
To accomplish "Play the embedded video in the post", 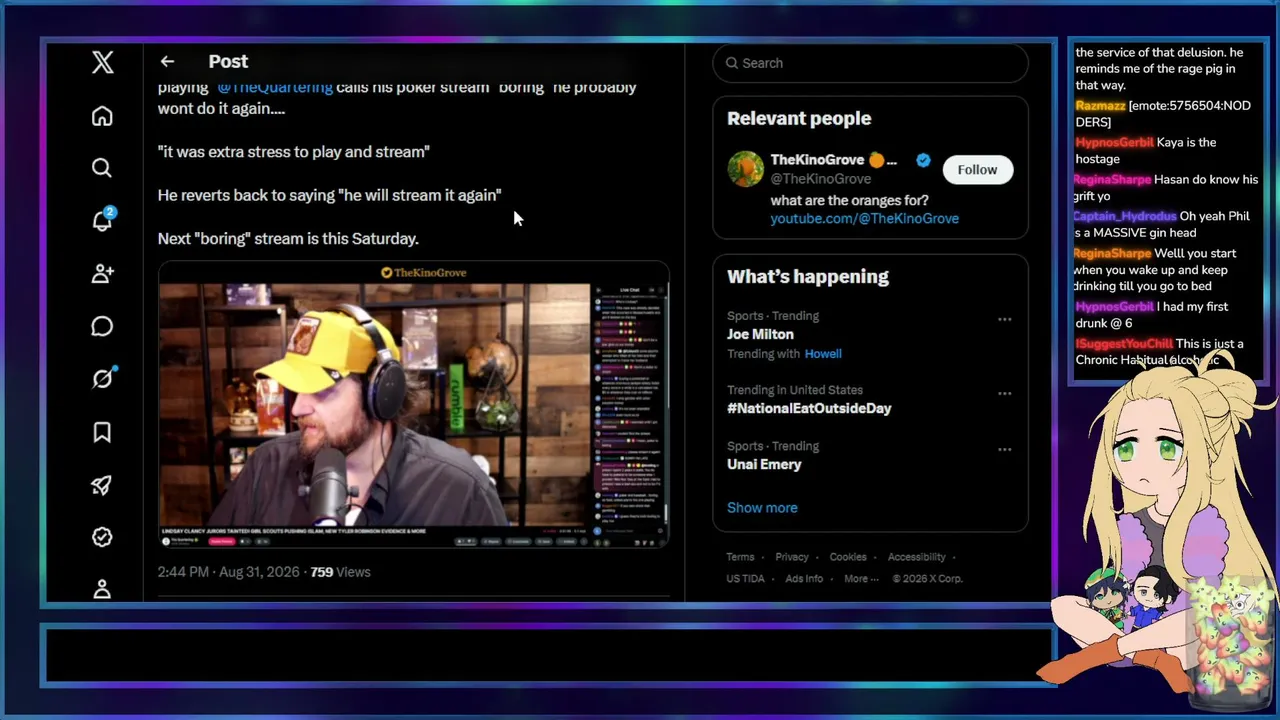I will (x=414, y=405).
